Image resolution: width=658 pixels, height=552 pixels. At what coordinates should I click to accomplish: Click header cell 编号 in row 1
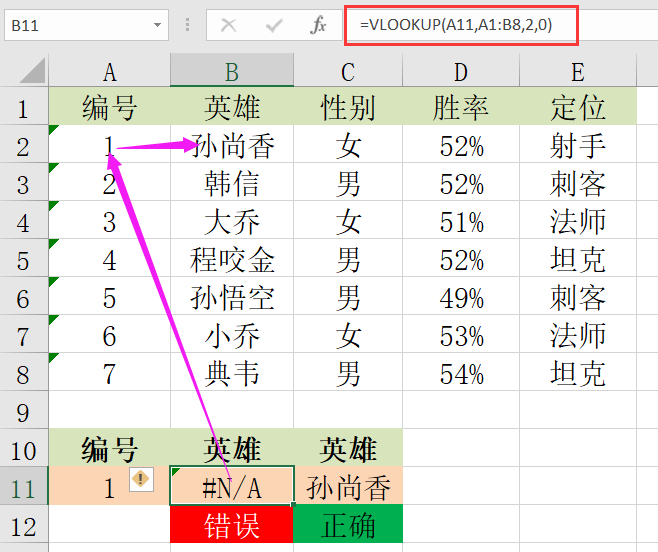[x=110, y=107]
